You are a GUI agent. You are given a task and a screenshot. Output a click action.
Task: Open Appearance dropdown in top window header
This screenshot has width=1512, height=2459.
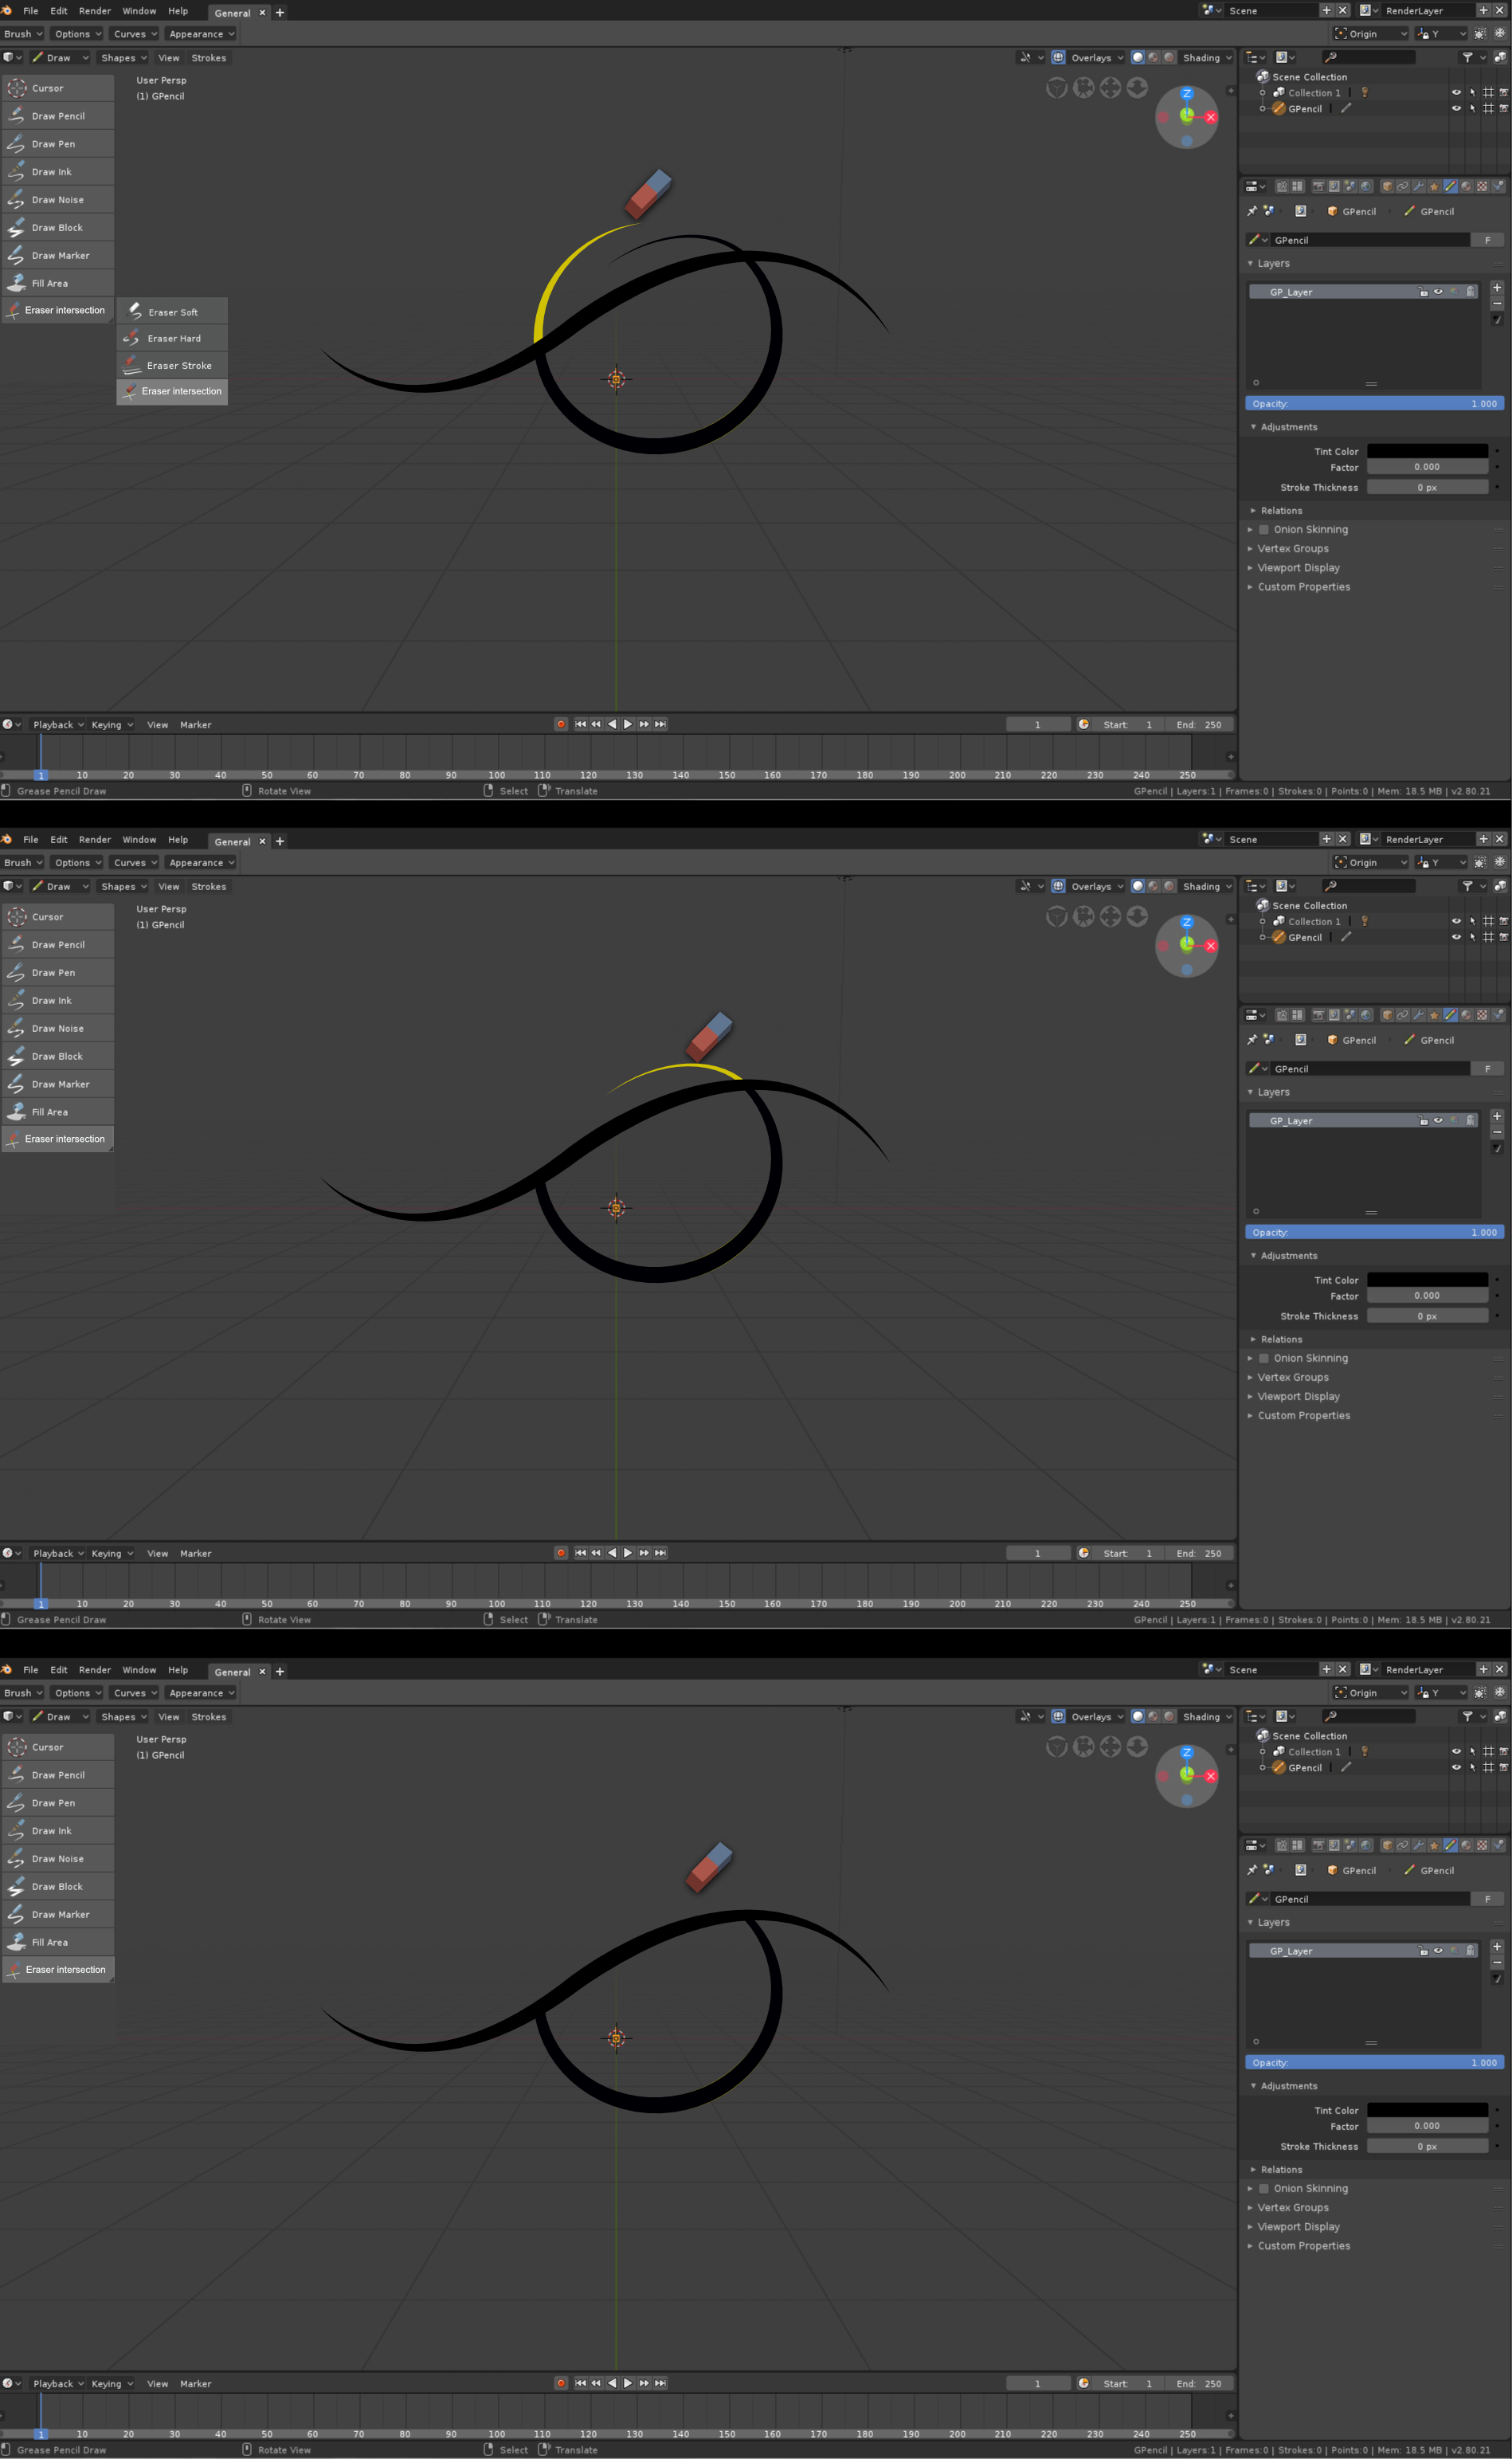point(201,34)
